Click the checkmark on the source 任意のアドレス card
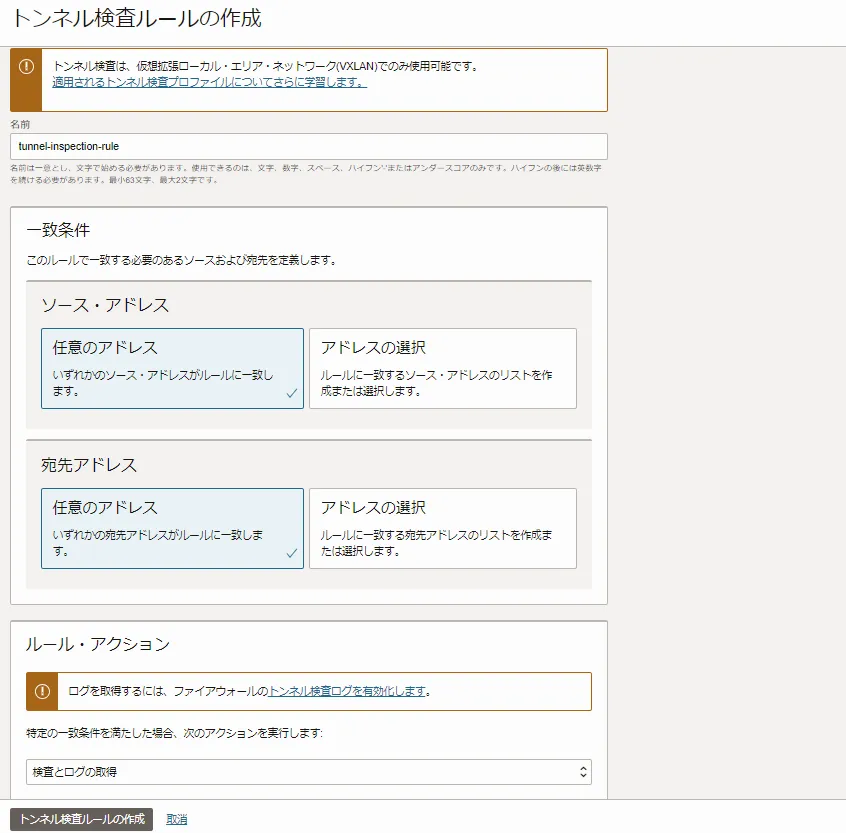846x833 pixels. tap(292, 393)
